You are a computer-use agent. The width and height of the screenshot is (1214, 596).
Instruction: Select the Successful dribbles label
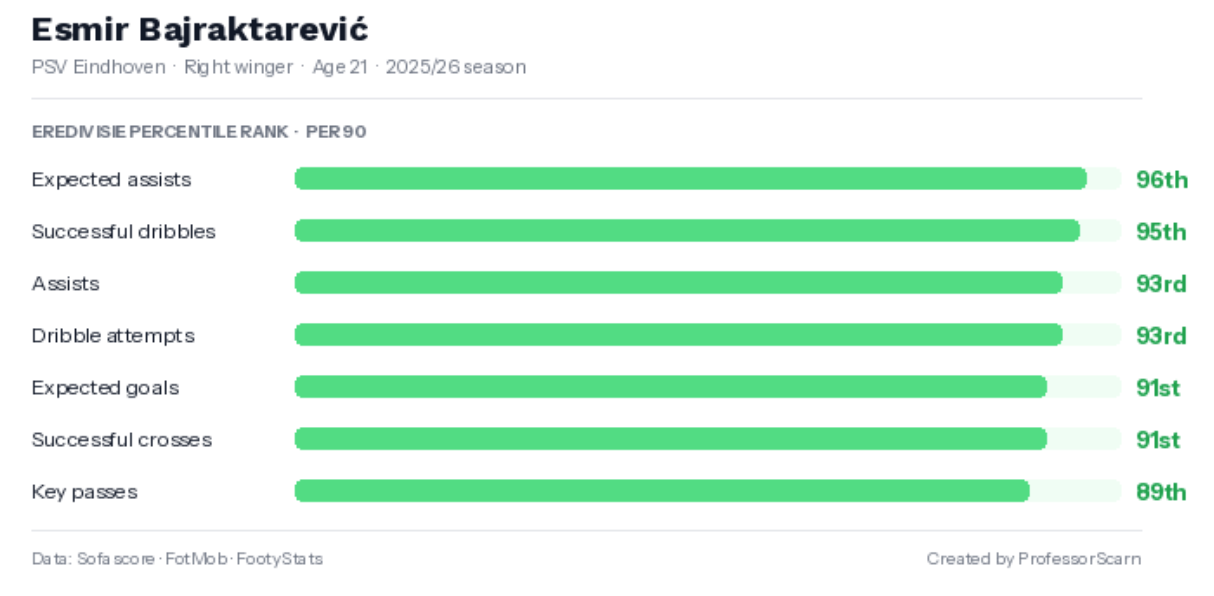click(x=123, y=232)
